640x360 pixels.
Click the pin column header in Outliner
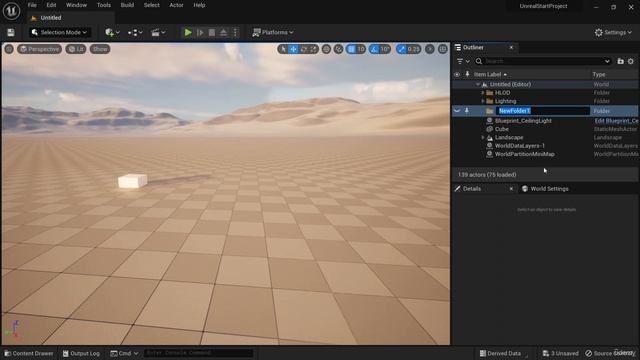point(467,74)
